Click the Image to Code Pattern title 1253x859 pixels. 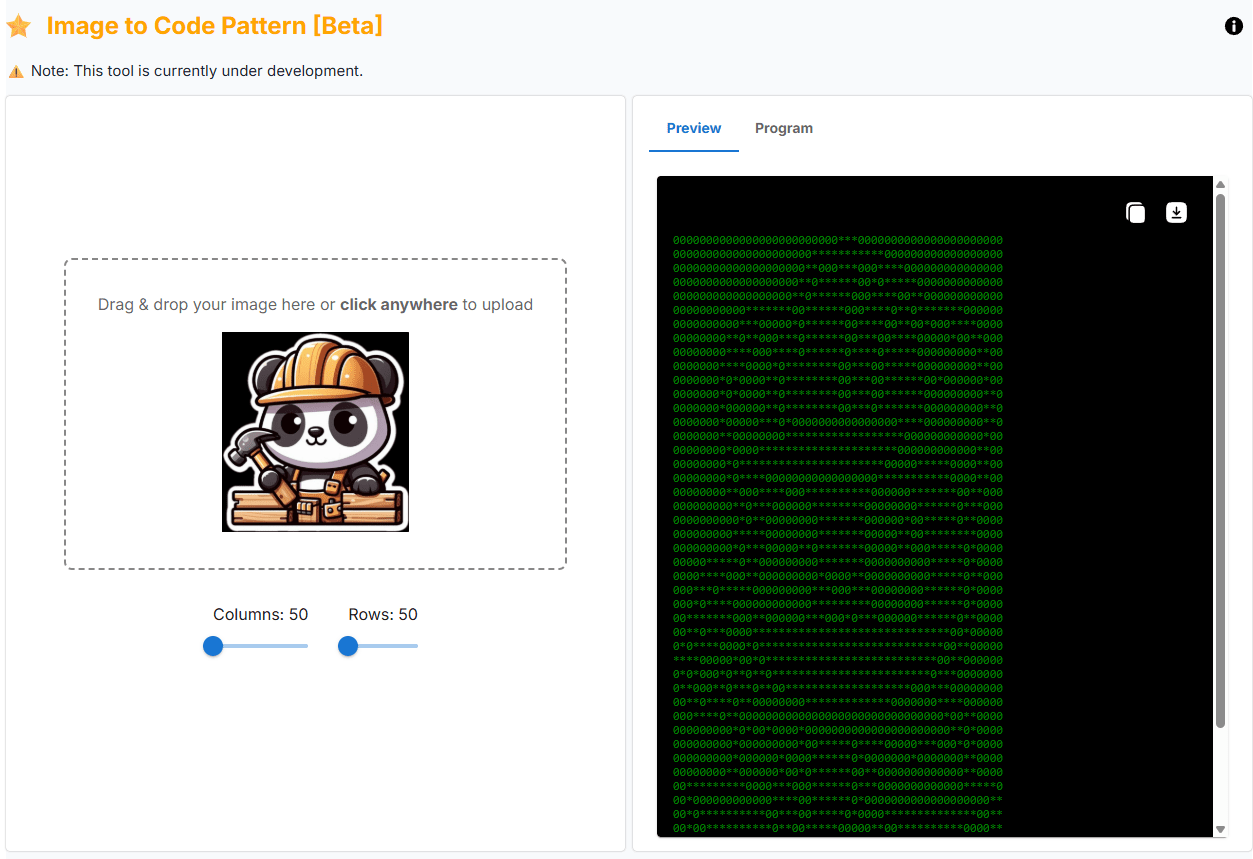[x=214, y=25]
